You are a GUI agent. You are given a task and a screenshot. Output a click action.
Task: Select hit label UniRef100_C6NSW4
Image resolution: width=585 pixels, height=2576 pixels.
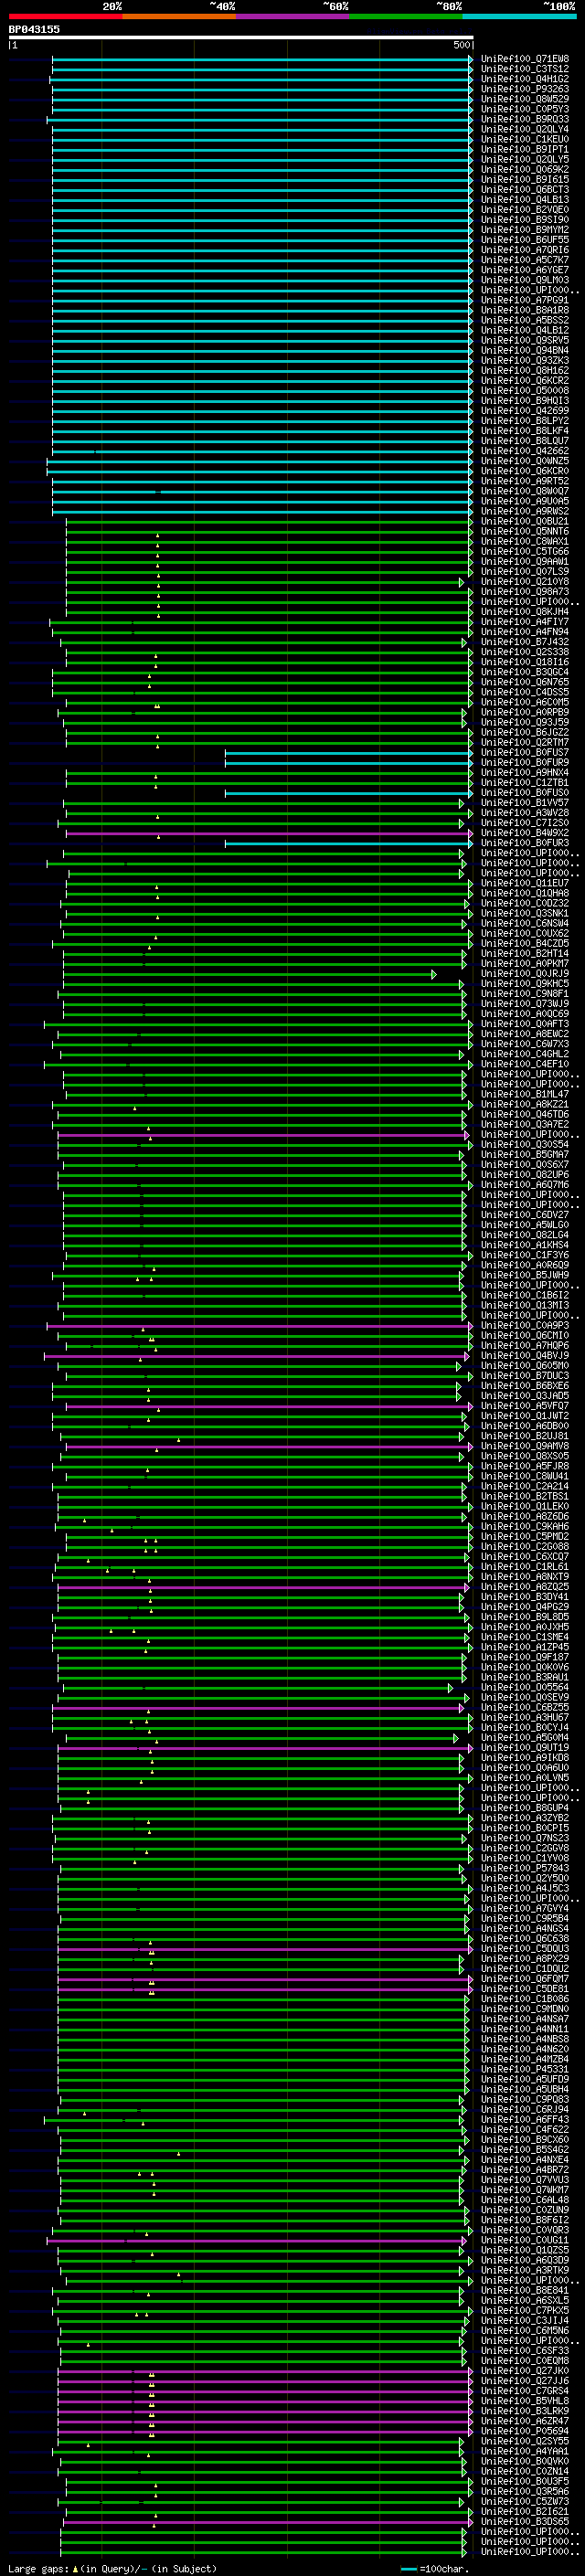point(525,923)
